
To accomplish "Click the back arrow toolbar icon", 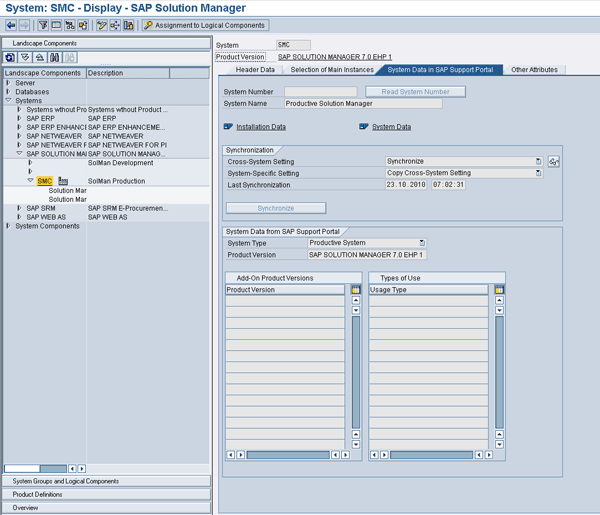I will tap(11, 25).
